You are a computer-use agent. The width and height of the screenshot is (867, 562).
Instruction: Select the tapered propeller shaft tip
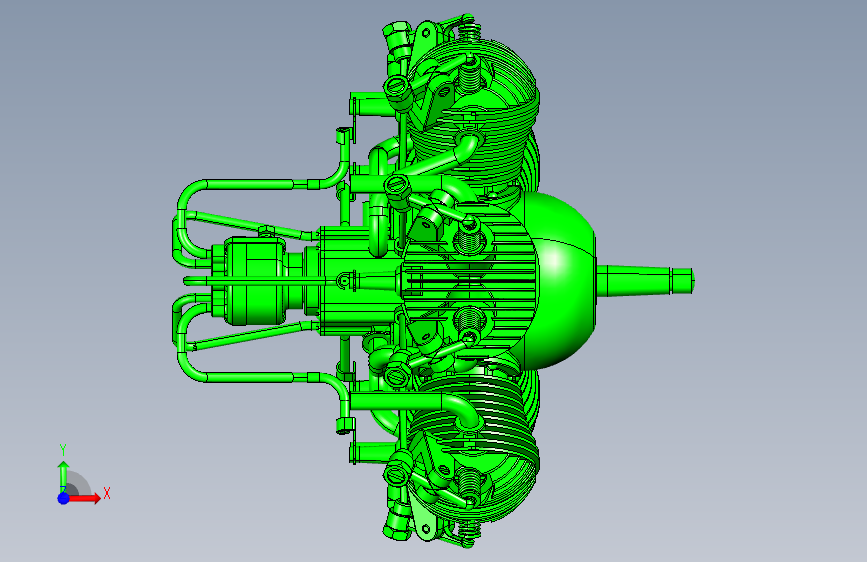click(645, 280)
